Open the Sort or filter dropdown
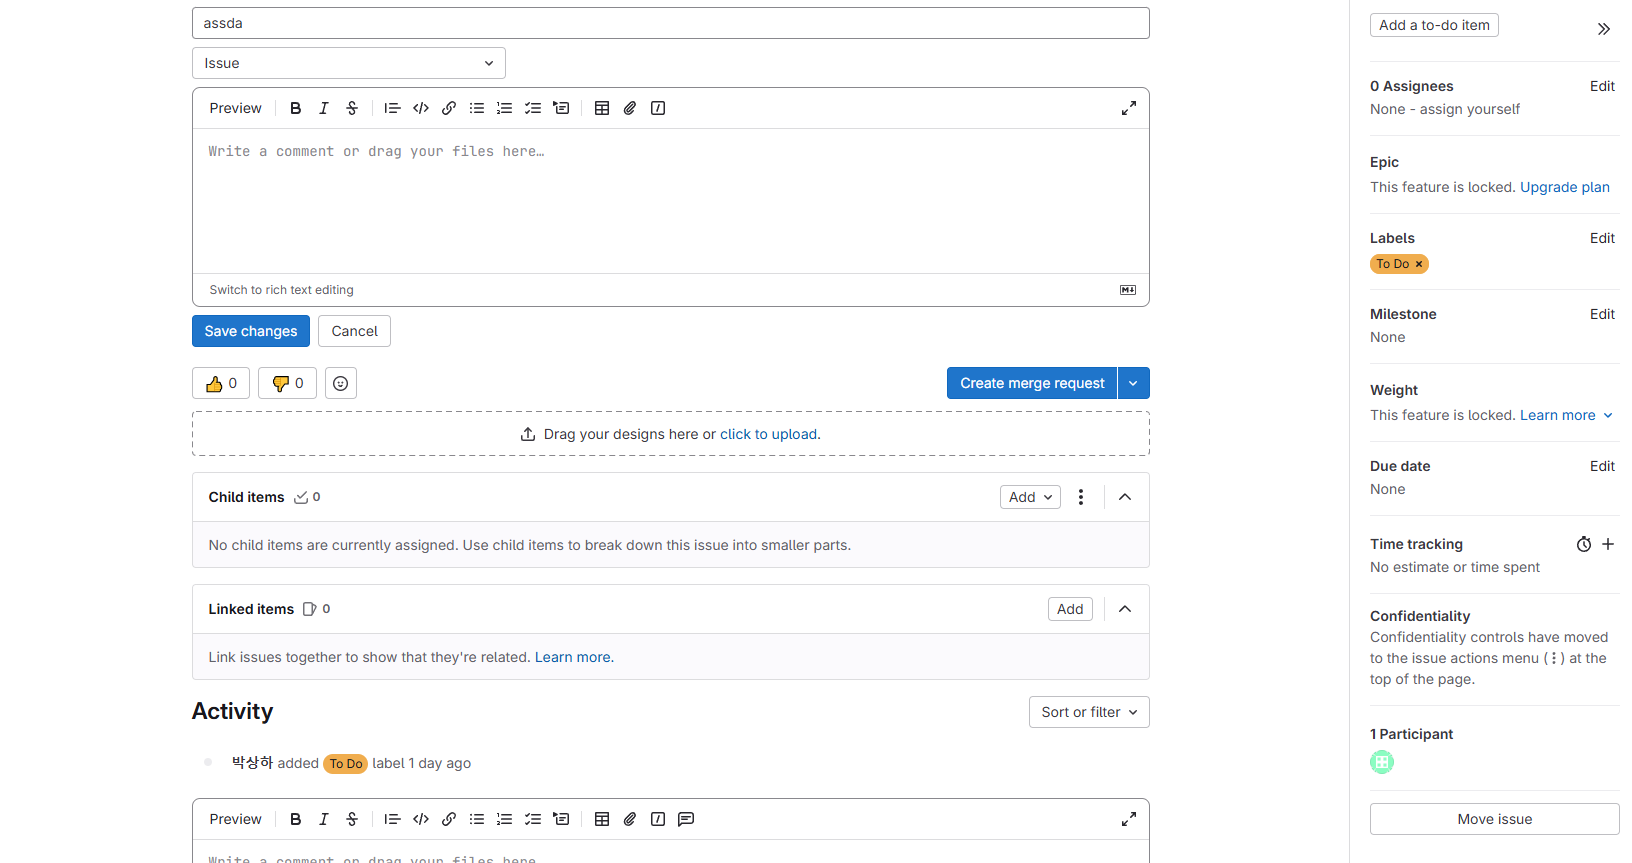Screen dimensions: 1632x863 (1089, 712)
